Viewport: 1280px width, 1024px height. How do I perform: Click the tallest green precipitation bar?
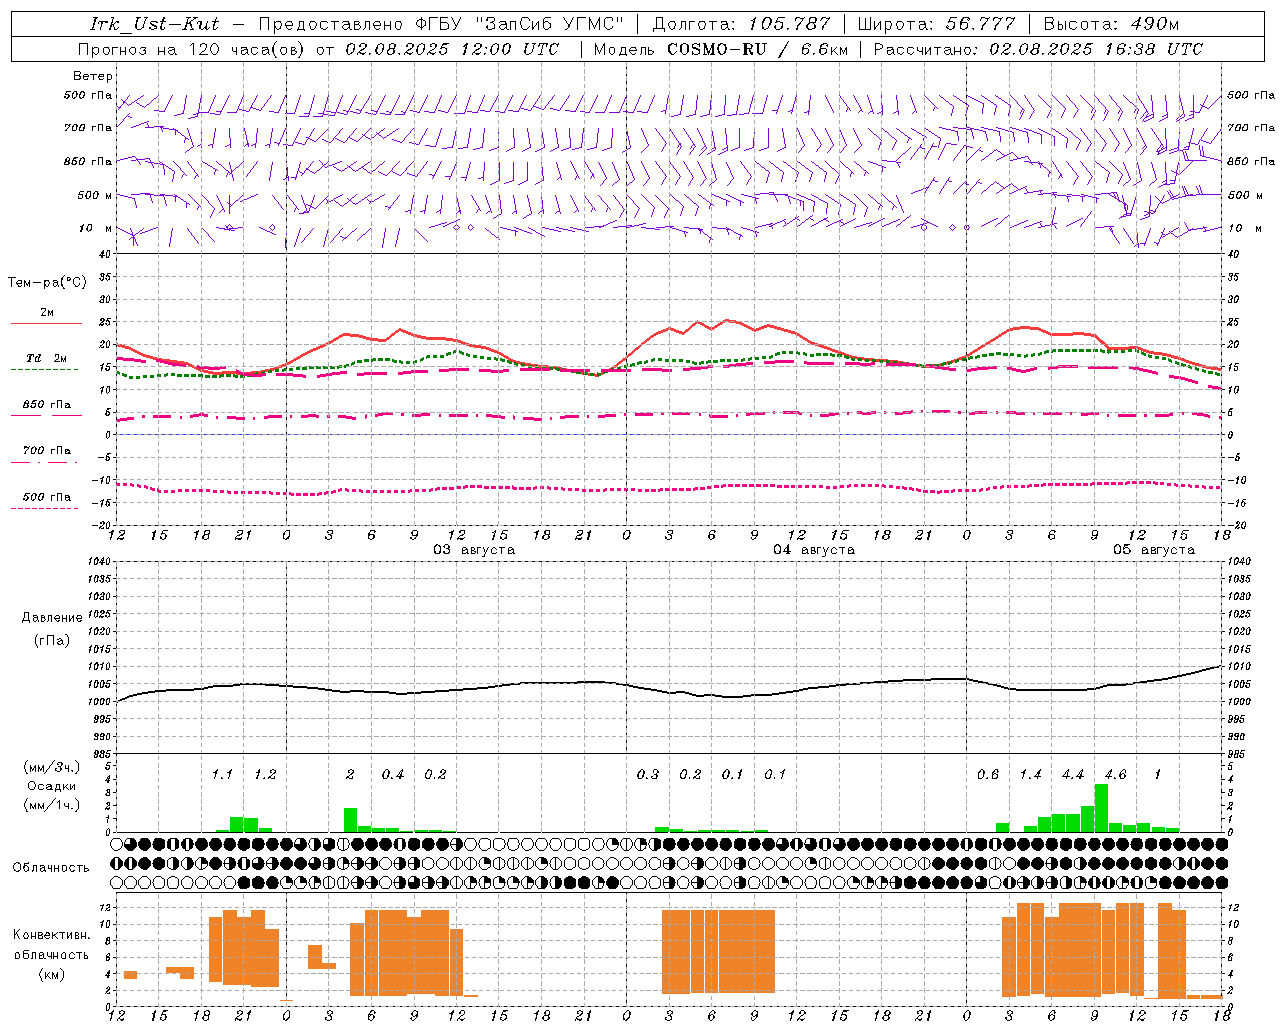pyautogui.click(x=1101, y=808)
